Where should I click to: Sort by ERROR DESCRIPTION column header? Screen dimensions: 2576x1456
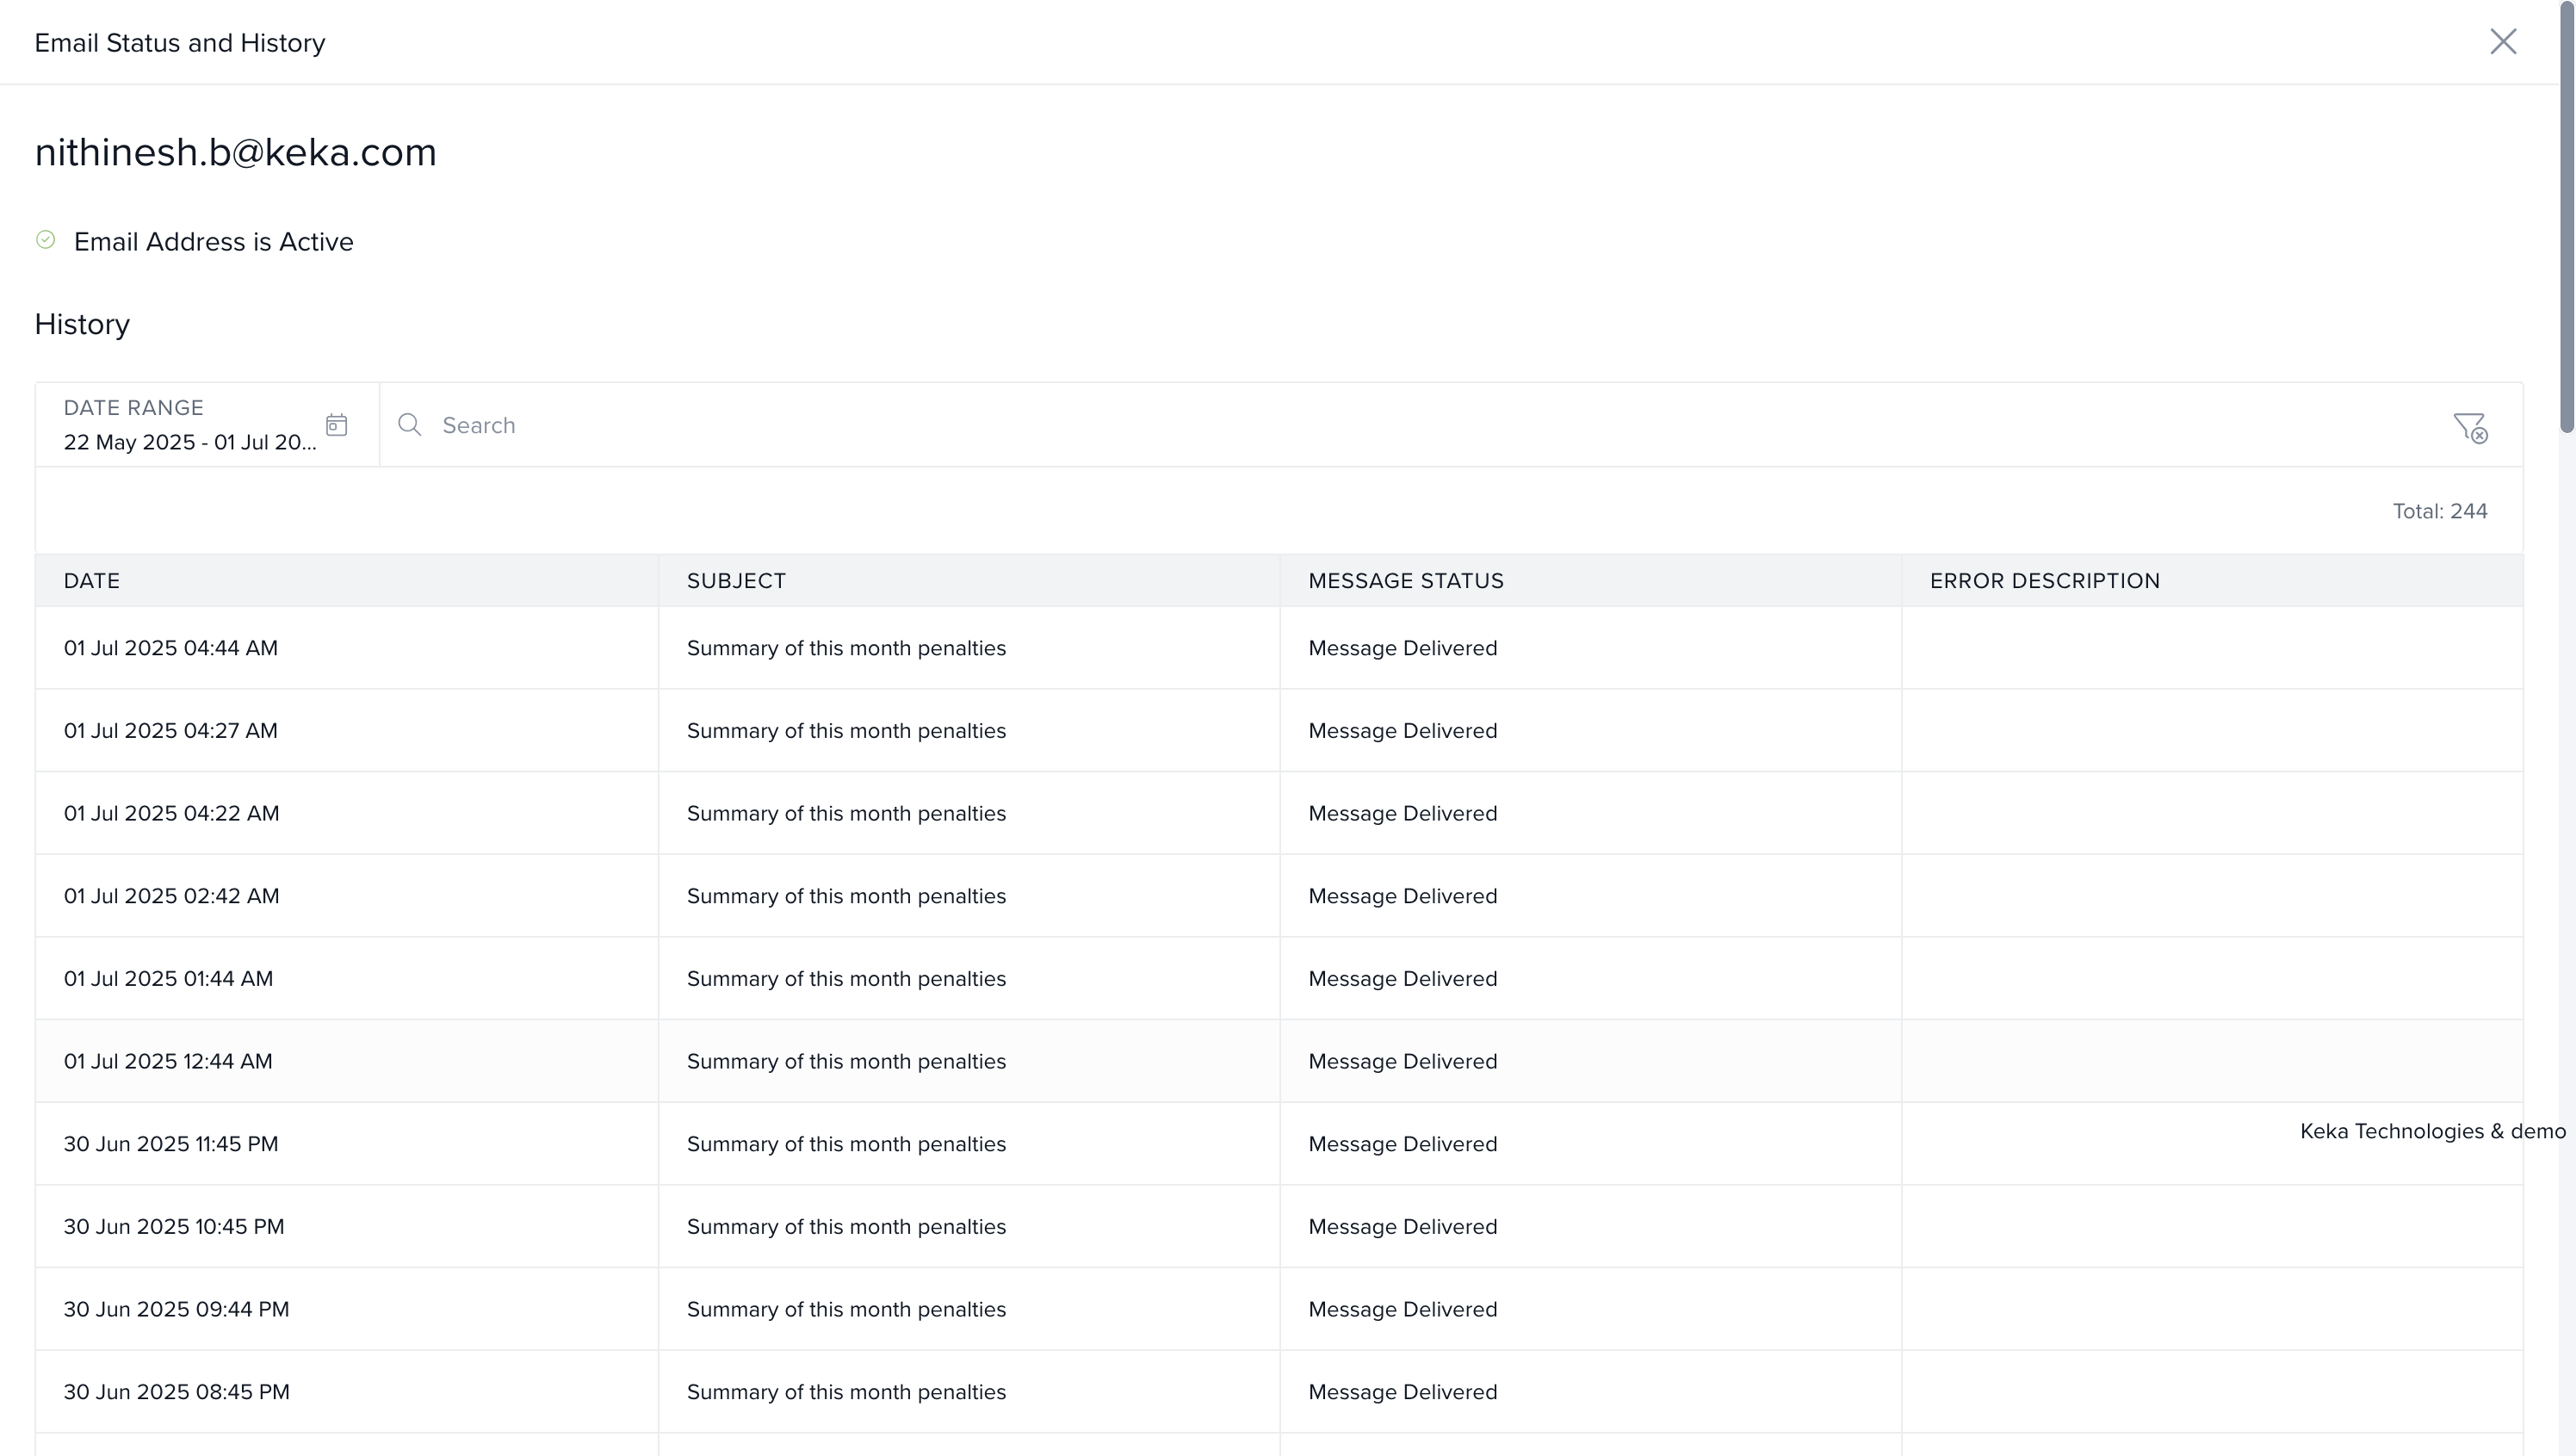[2044, 580]
